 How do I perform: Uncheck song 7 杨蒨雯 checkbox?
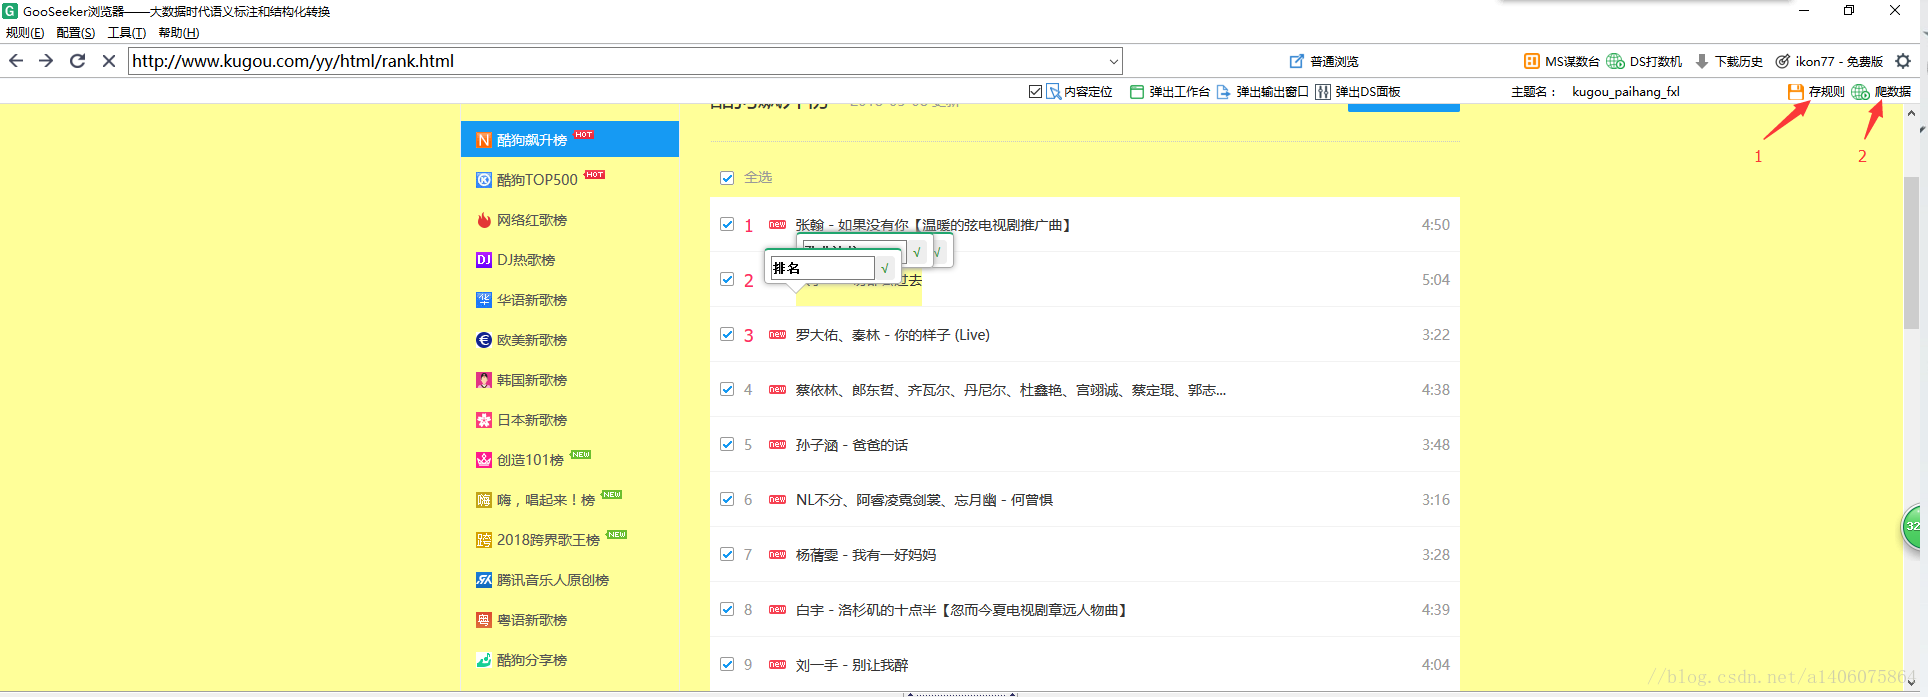[727, 554]
